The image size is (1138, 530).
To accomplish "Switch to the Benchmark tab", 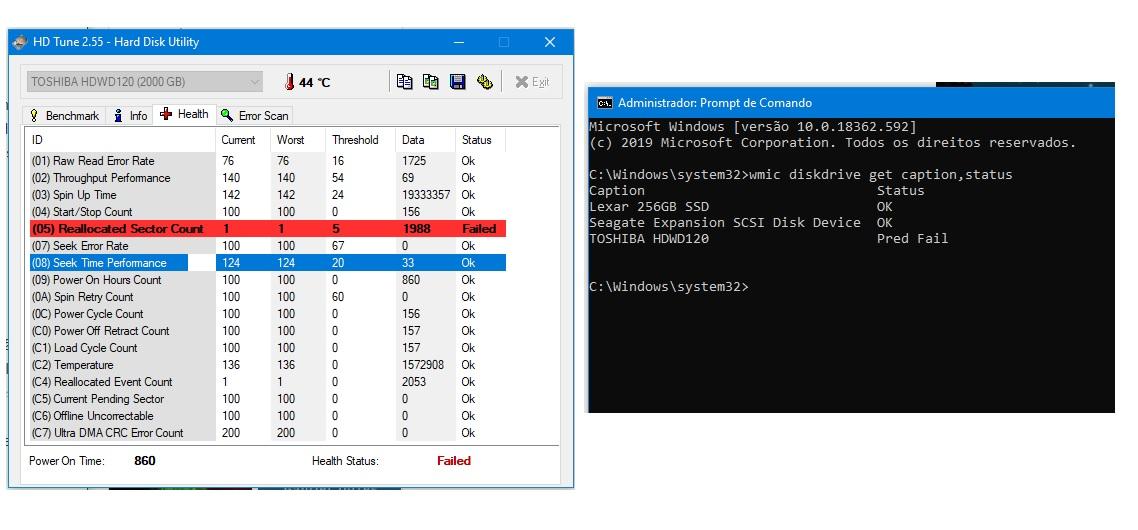I will point(65,115).
